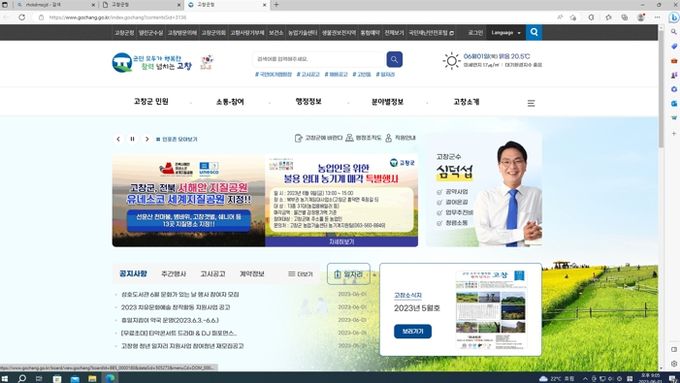Screen dimensions: 680x383
Task: Open Edge from the taskbar
Action: tap(110, 378)
